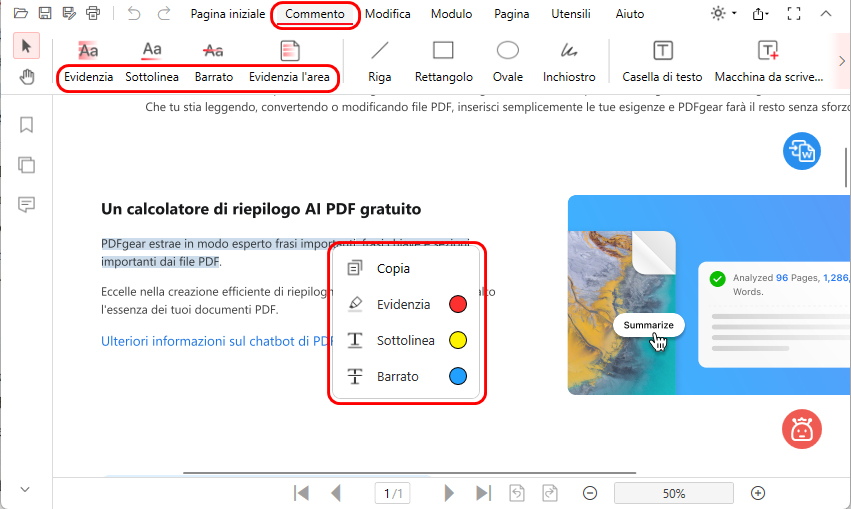Jump to the first page

click(x=301, y=493)
